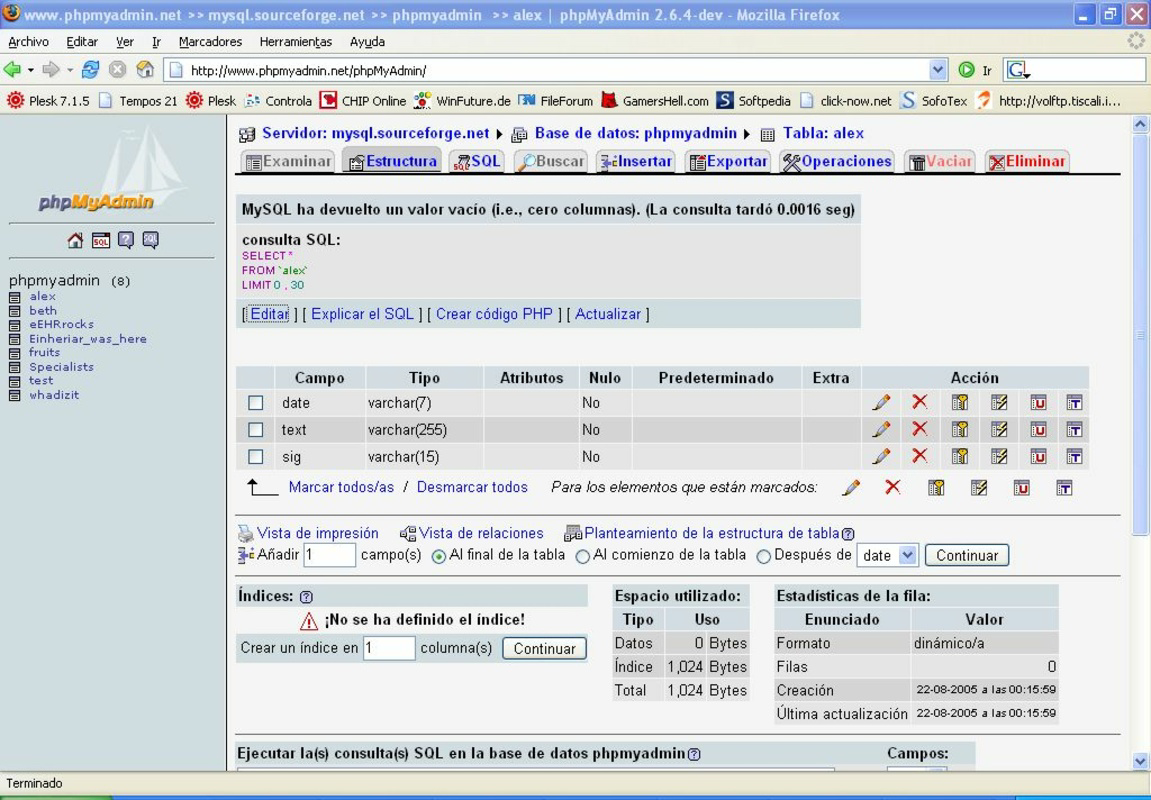Select Al comienzo de la tabla radio
Image resolution: width=1151 pixels, height=800 pixels.
click(x=583, y=556)
